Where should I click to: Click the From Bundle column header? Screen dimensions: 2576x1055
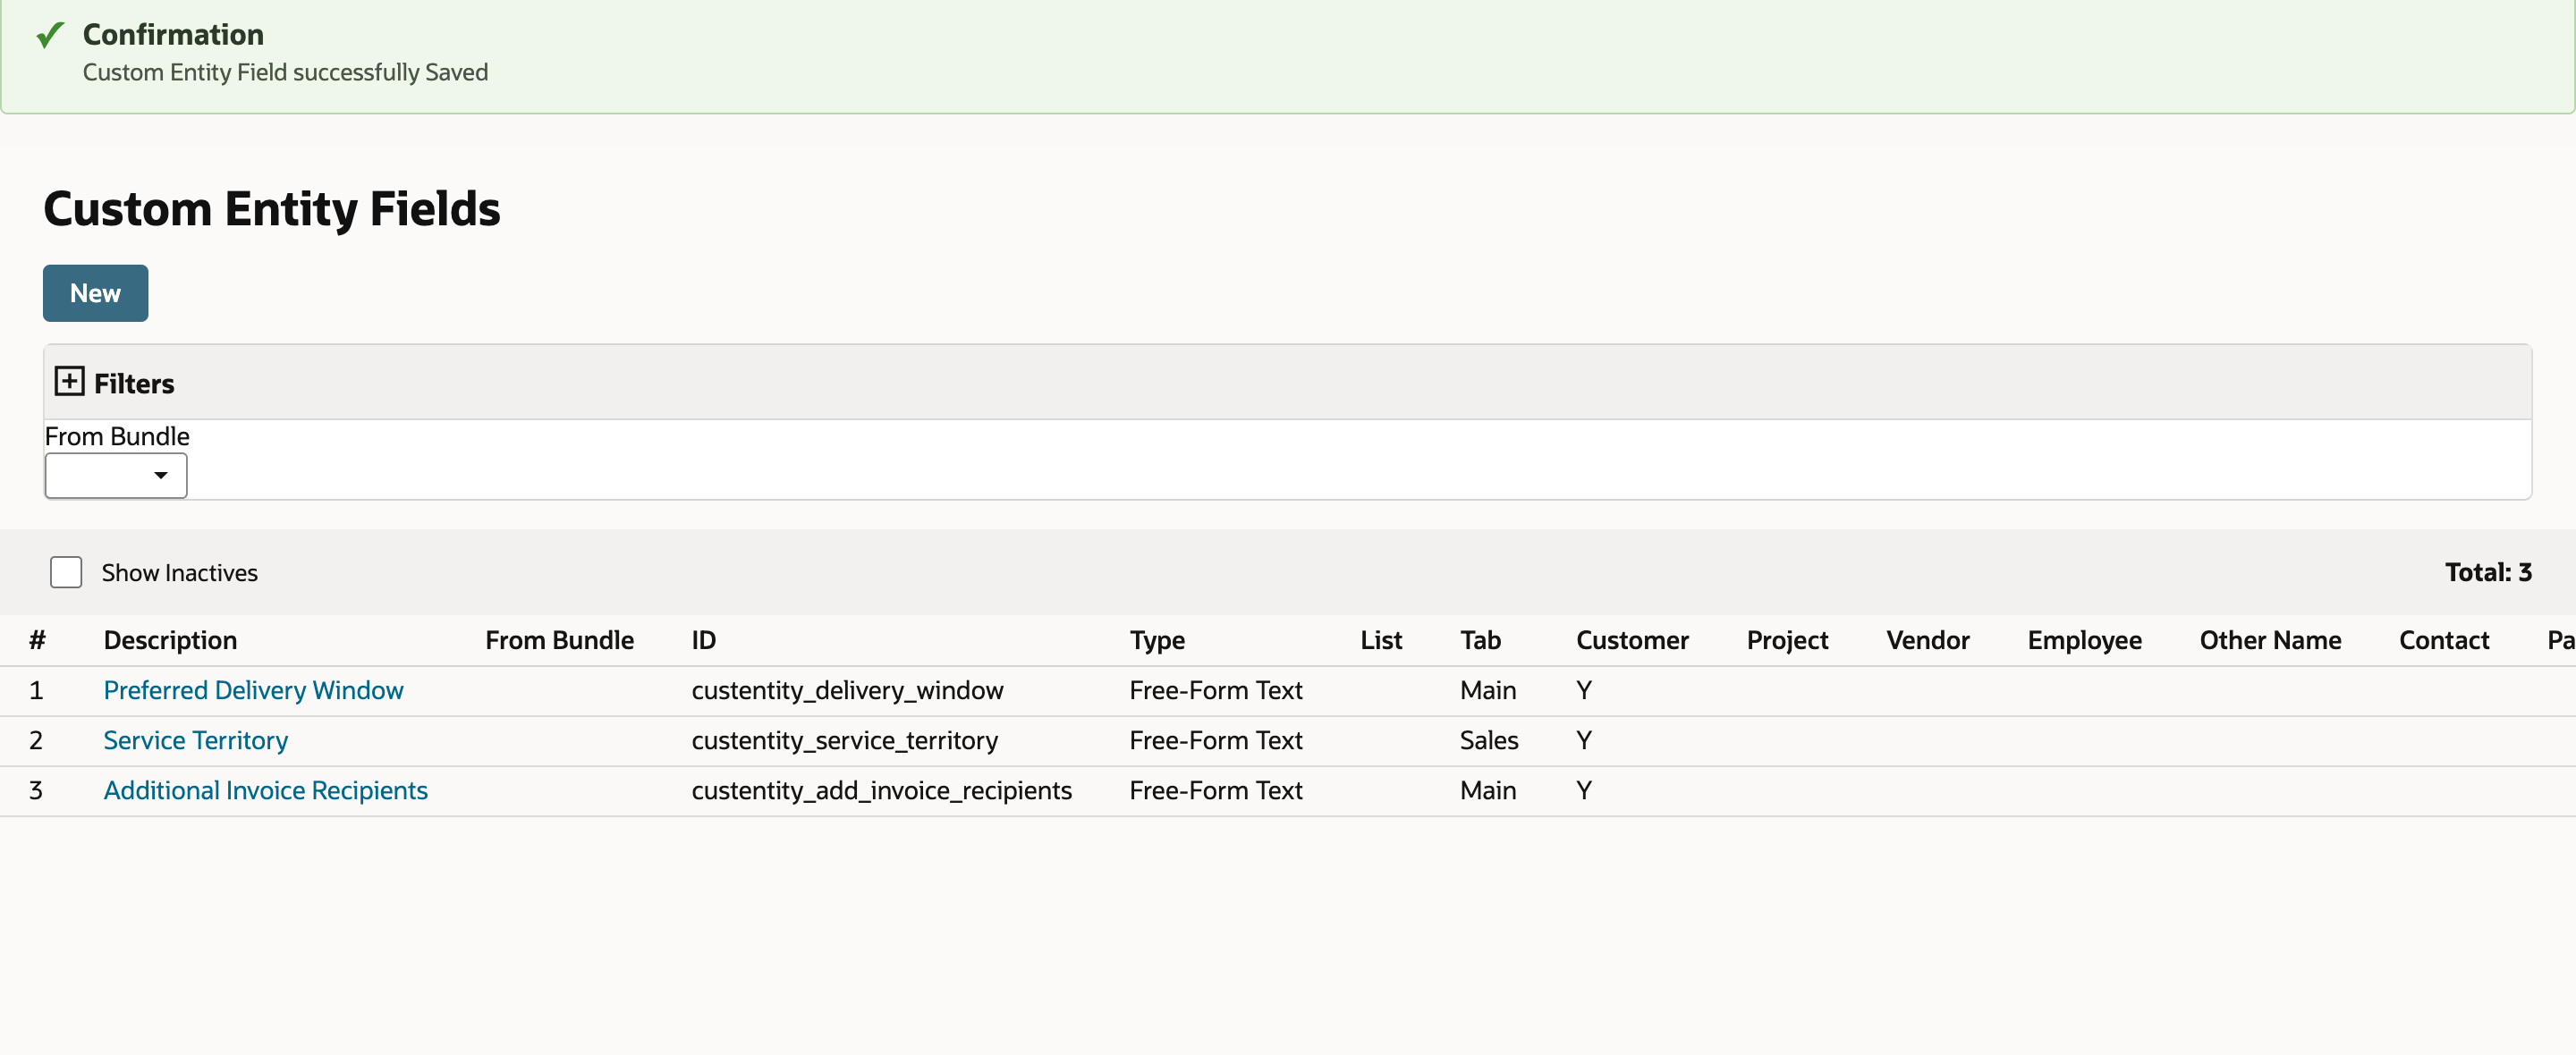pyautogui.click(x=560, y=640)
